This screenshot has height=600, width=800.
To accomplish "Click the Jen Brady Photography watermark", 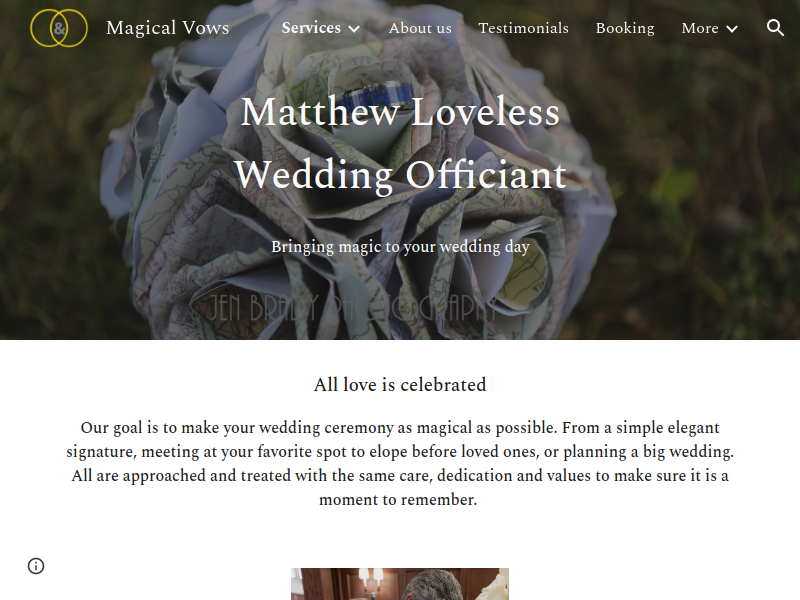I will [x=352, y=307].
